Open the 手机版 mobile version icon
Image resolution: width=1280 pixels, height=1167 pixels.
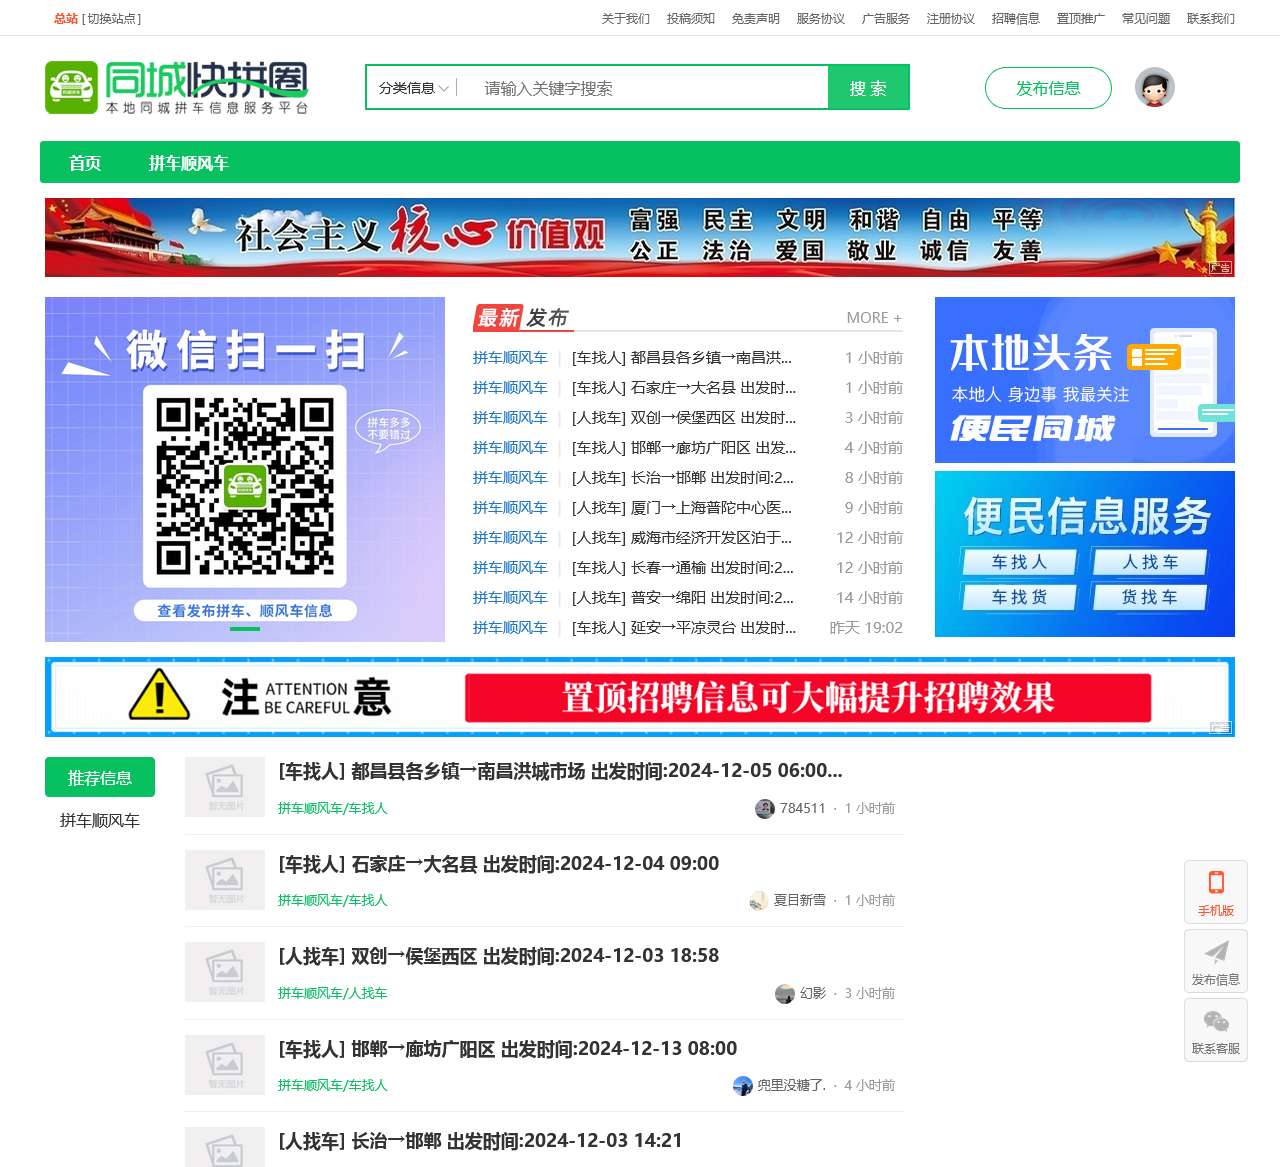coord(1216,892)
